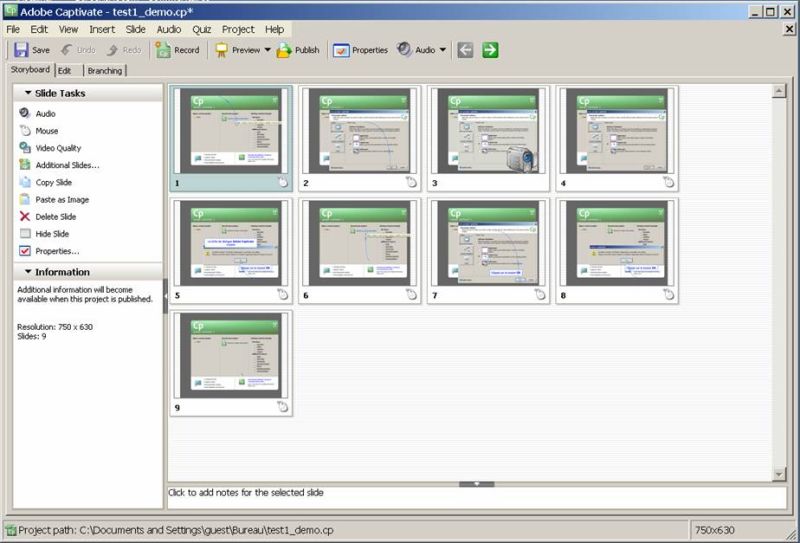Select slide 7 thumbnail
Image resolution: width=800 pixels, height=543 pixels.
coord(488,251)
